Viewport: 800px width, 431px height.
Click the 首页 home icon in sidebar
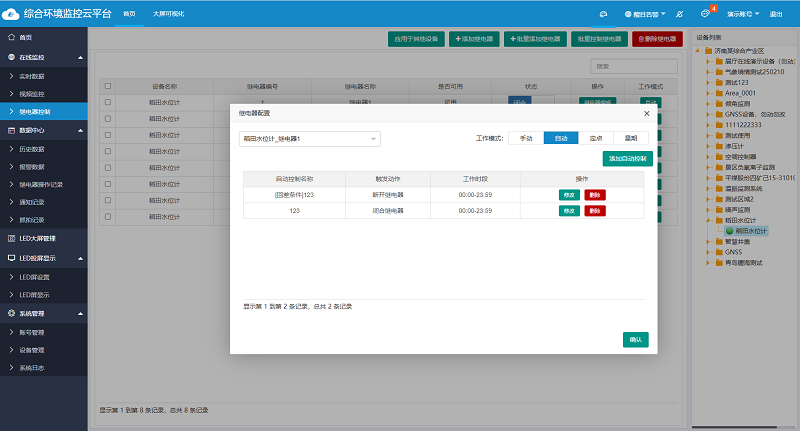click(x=11, y=37)
